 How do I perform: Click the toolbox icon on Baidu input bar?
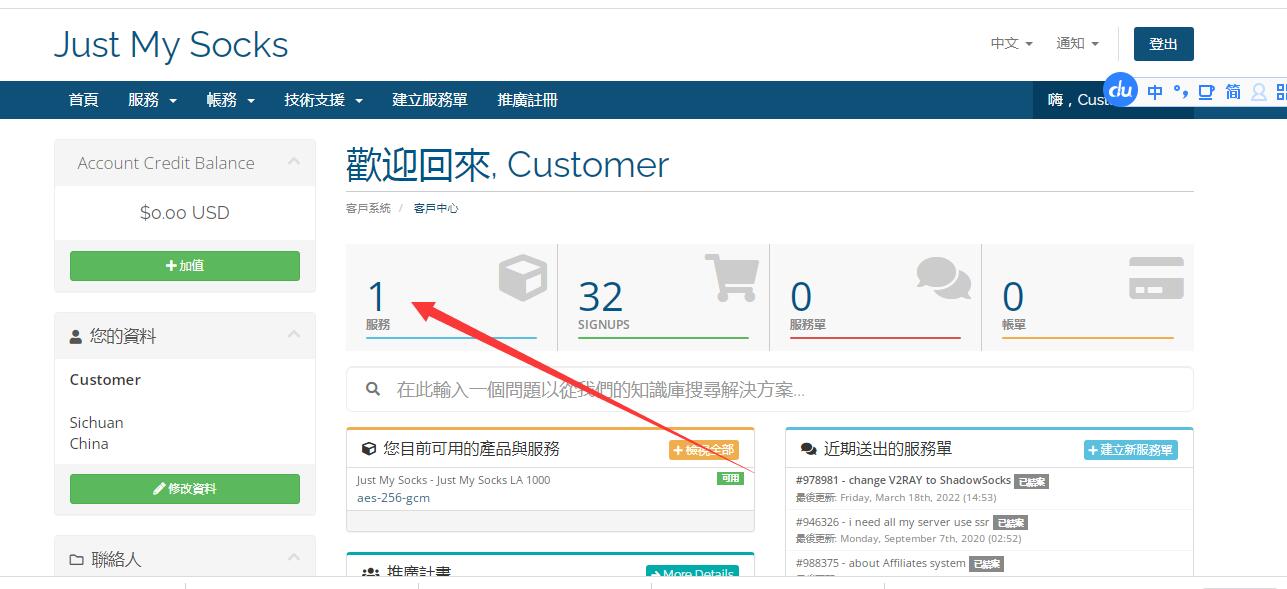(1207, 91)
